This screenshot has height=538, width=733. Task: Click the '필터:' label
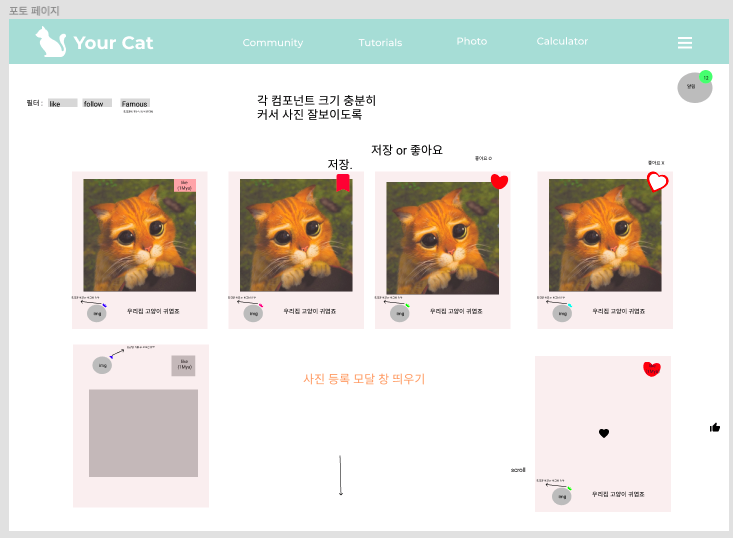click(x=35, y=103)
